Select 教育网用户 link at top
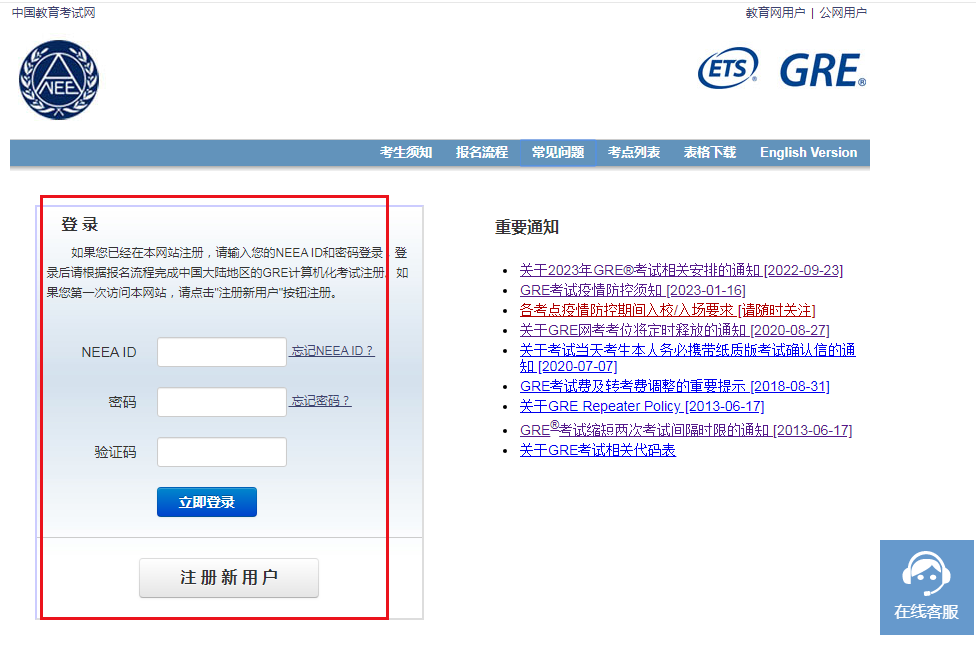Viewport: 976px width, 660px height. tap(775, 13)
